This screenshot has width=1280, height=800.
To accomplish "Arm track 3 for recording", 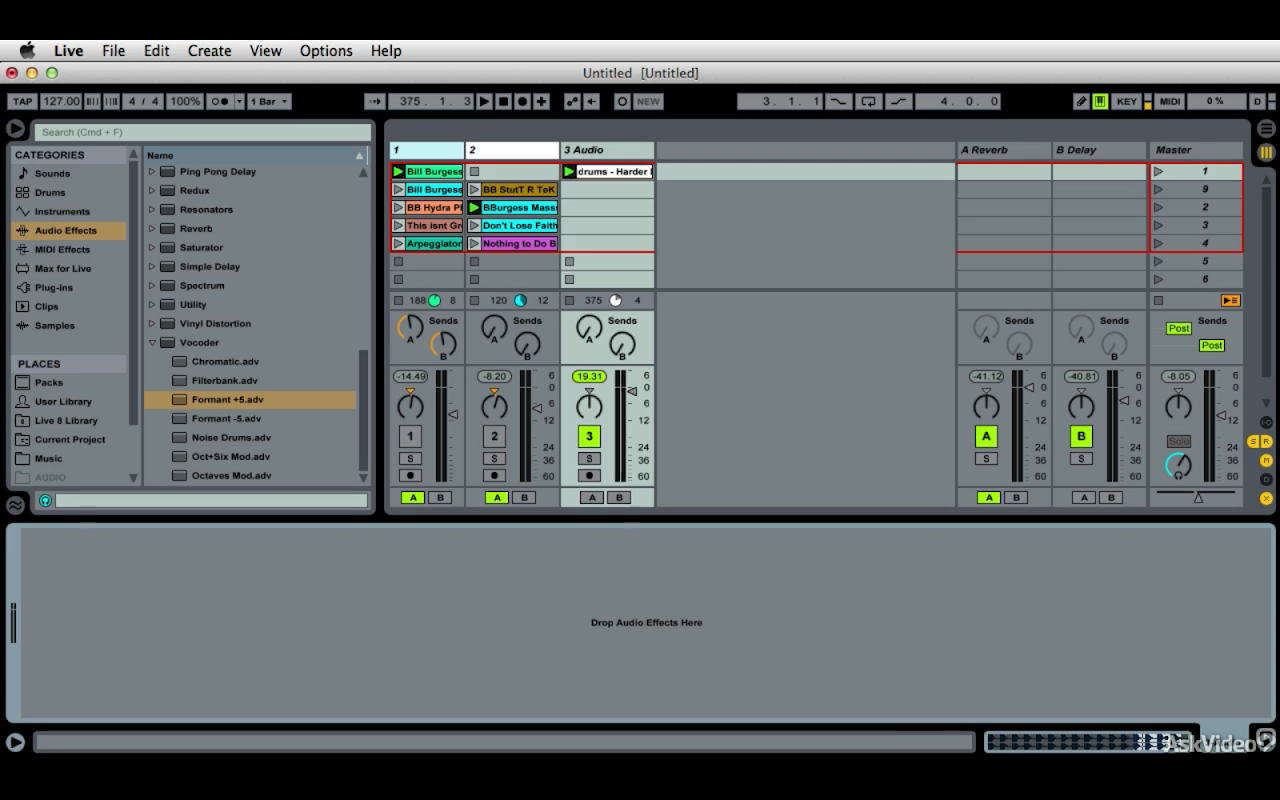I will point(589,476).
